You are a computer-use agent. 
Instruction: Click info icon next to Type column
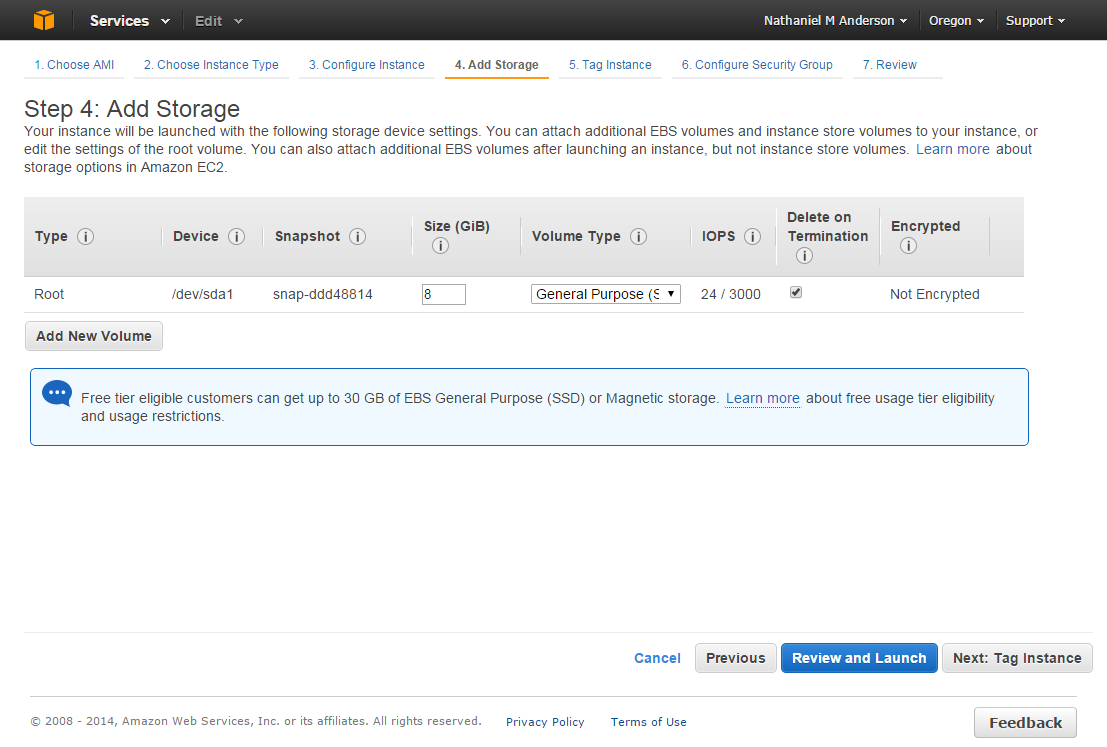[85, 237]
